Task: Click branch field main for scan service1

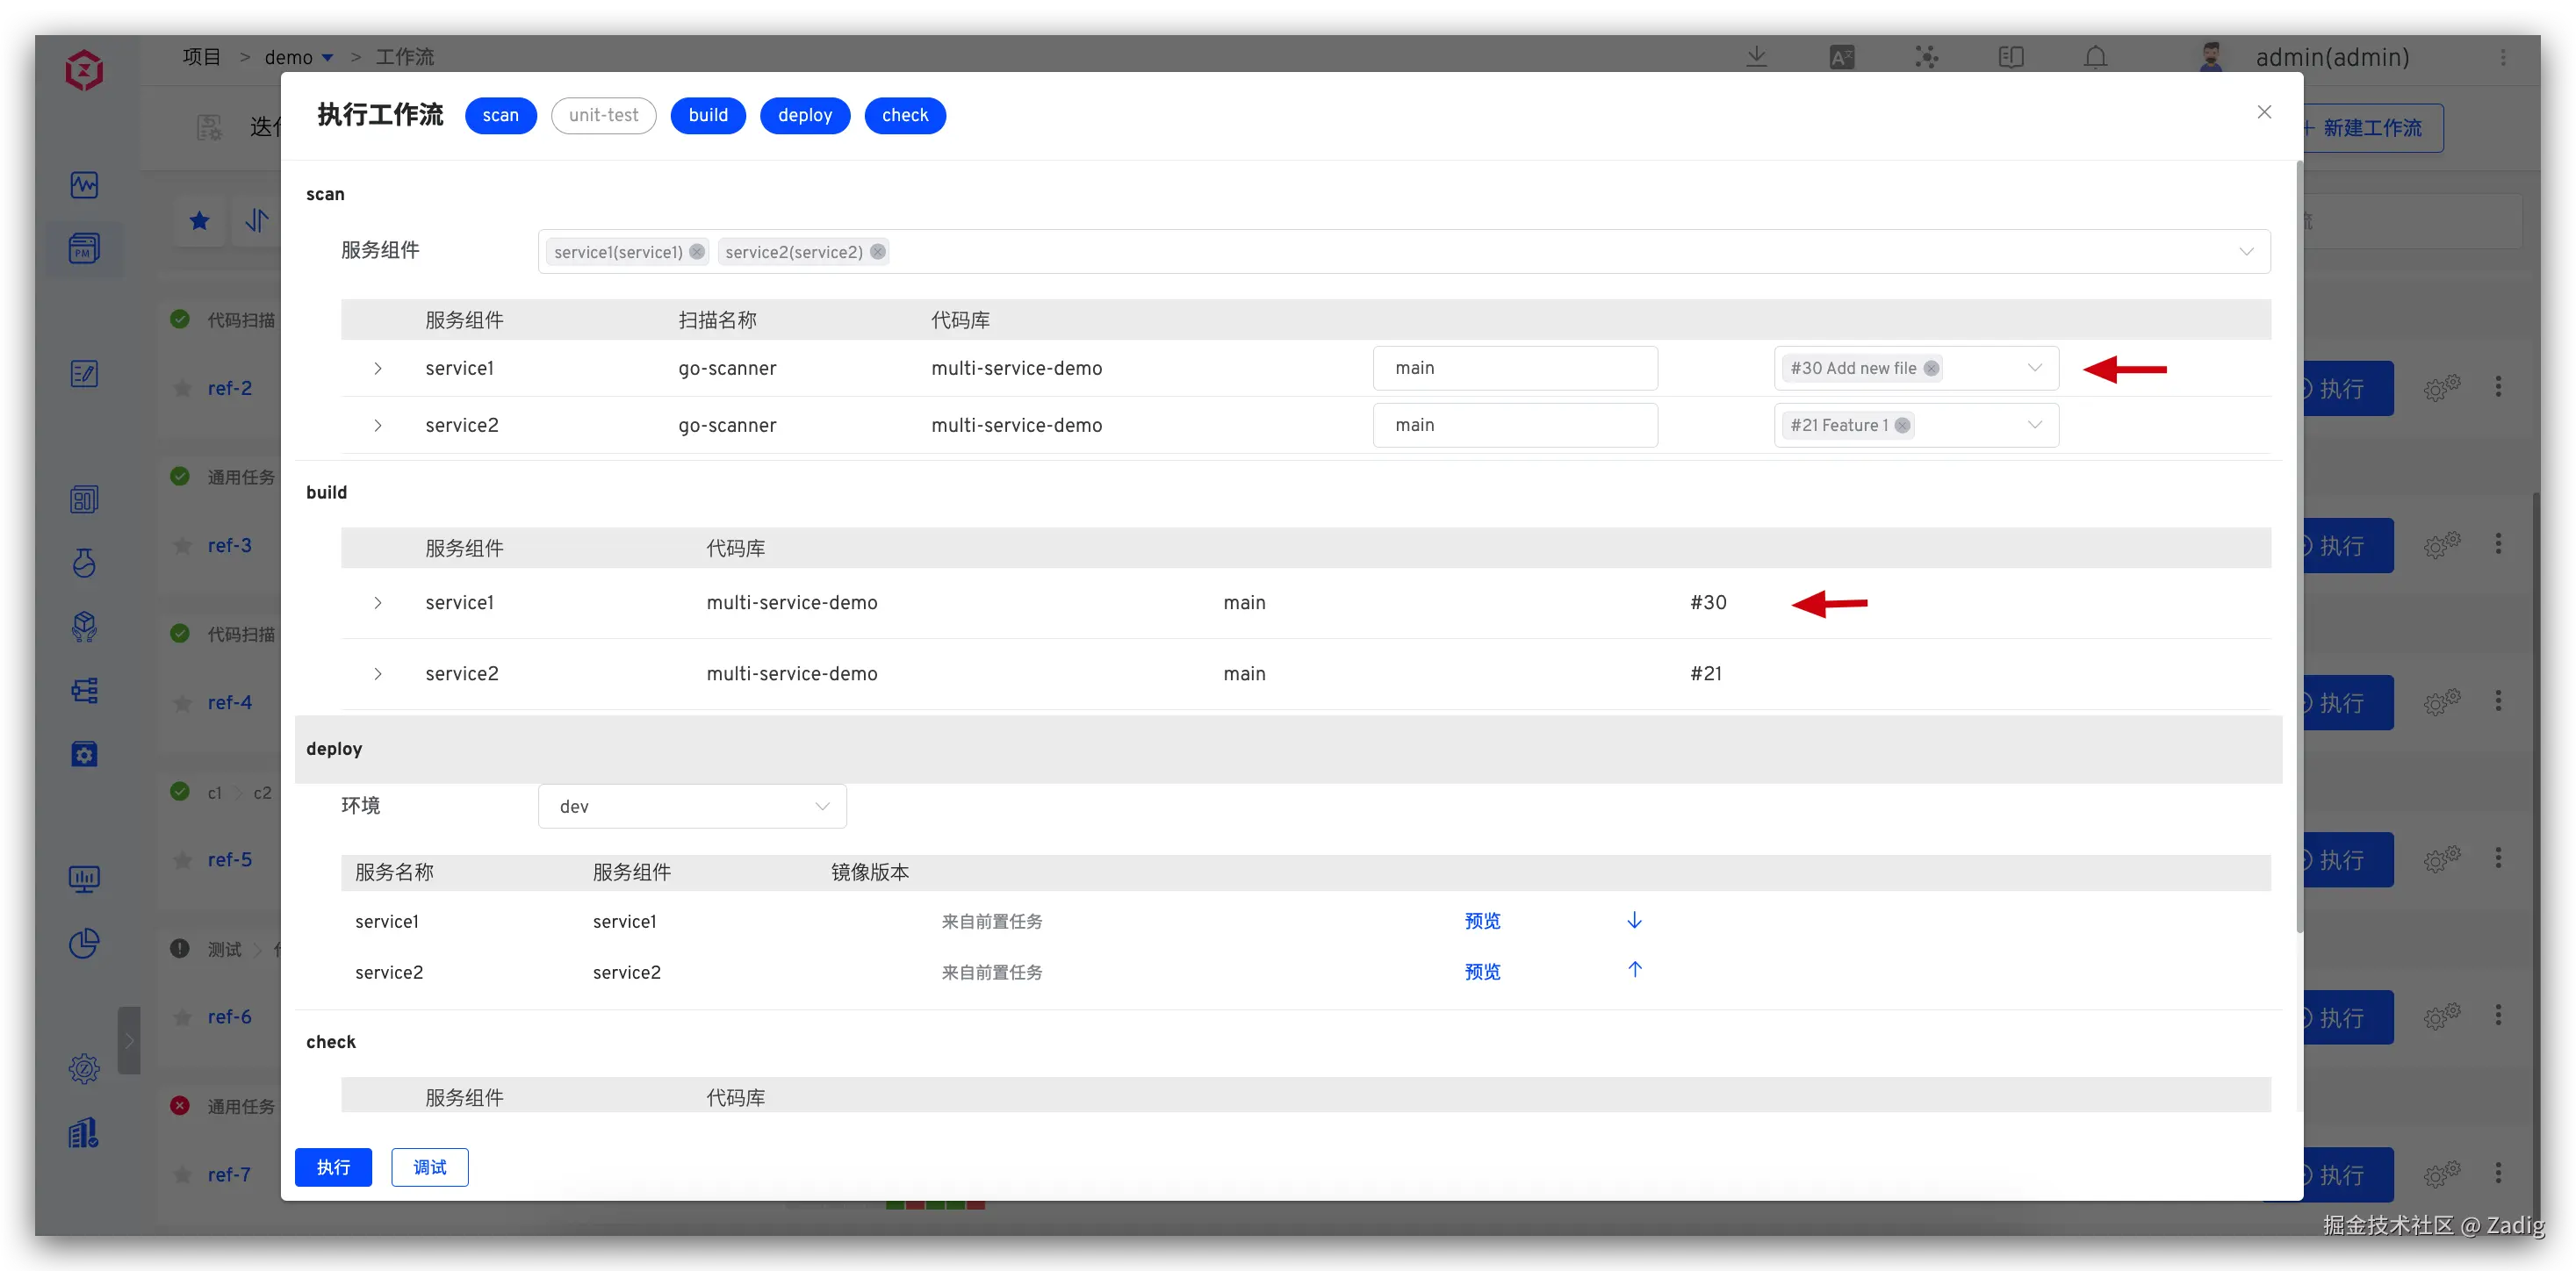Action: click(1515, 368)
